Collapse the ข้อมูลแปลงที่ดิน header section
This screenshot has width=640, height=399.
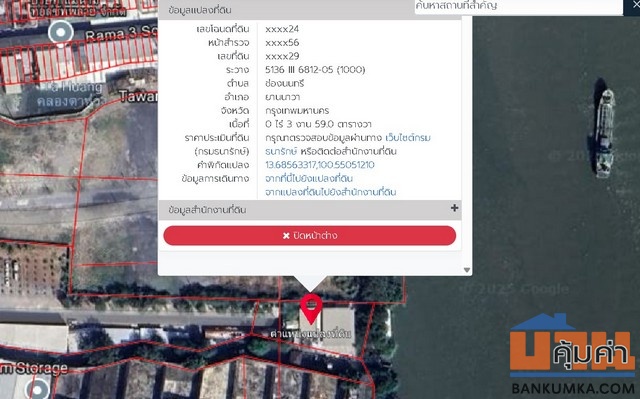309,10
